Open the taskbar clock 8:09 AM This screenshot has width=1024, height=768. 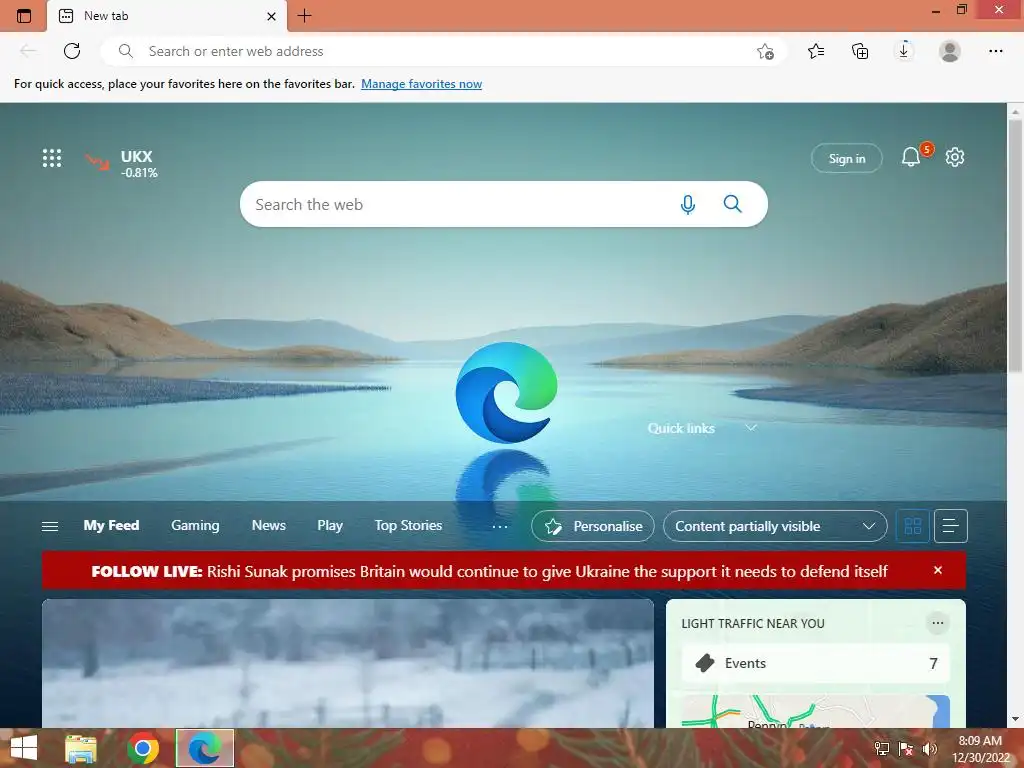pos(980,749)
